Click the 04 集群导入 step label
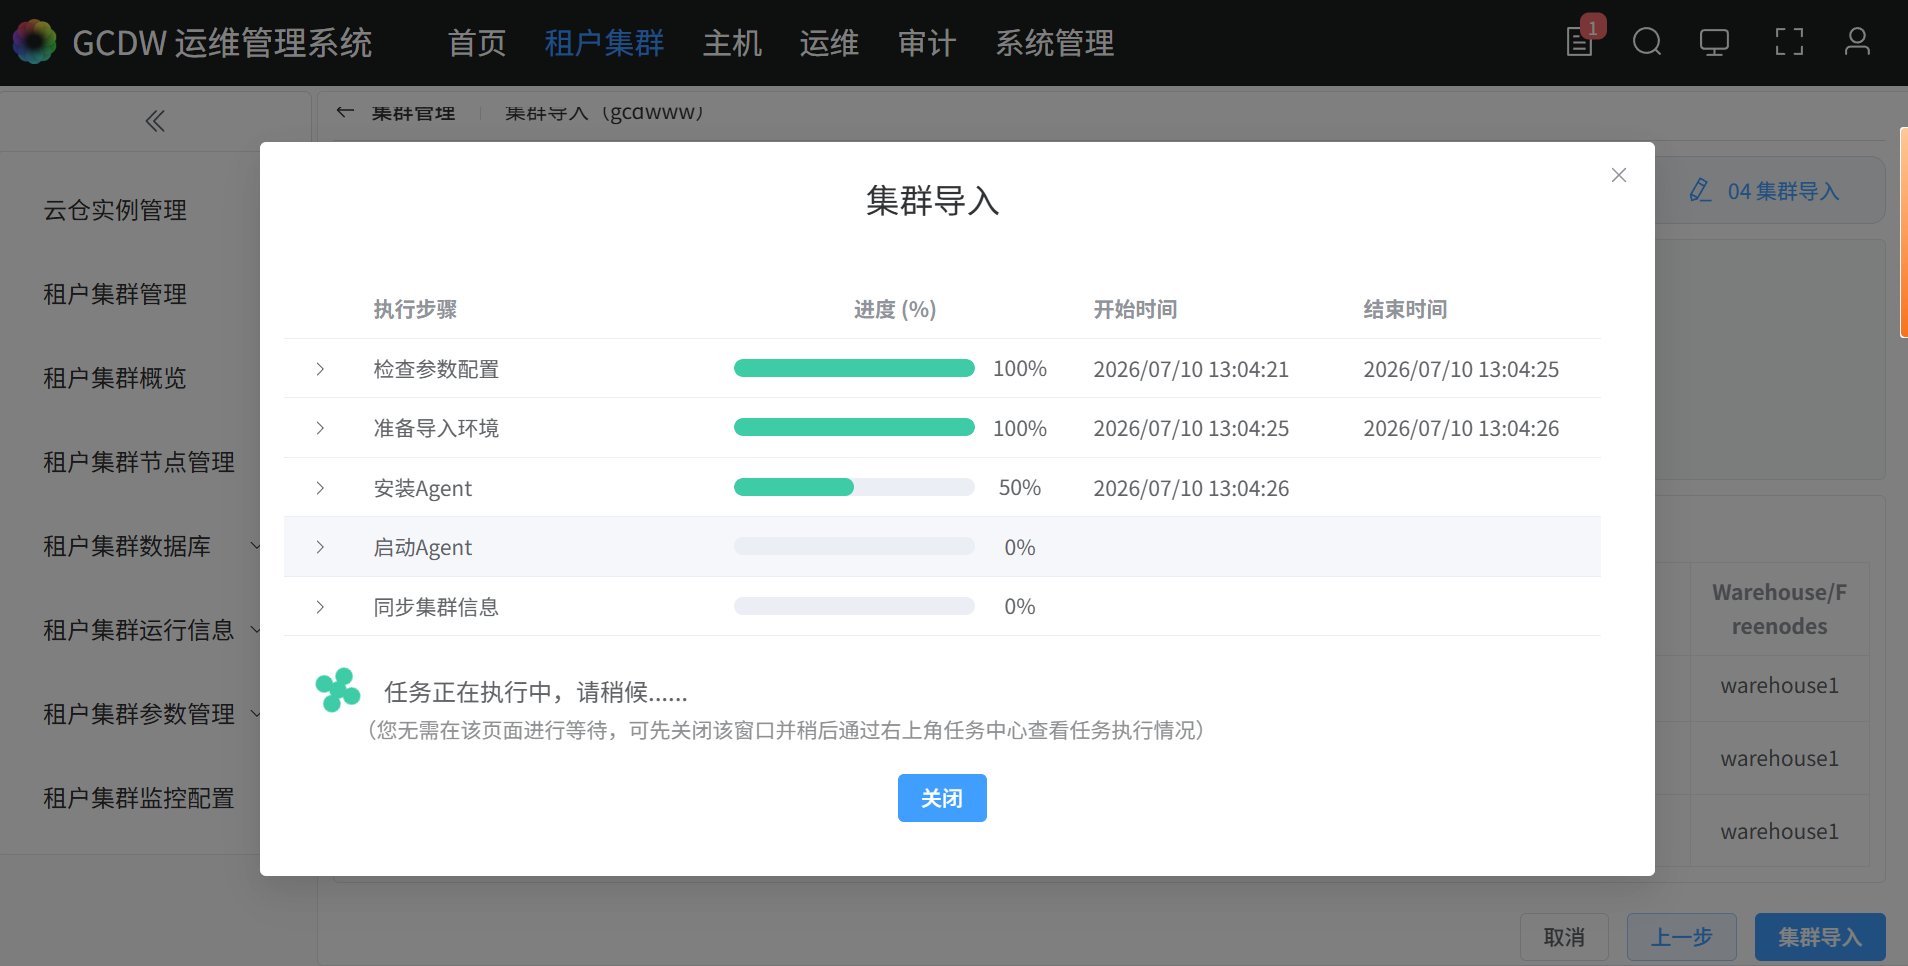 pyautogui.click(x=1784, y=191)
